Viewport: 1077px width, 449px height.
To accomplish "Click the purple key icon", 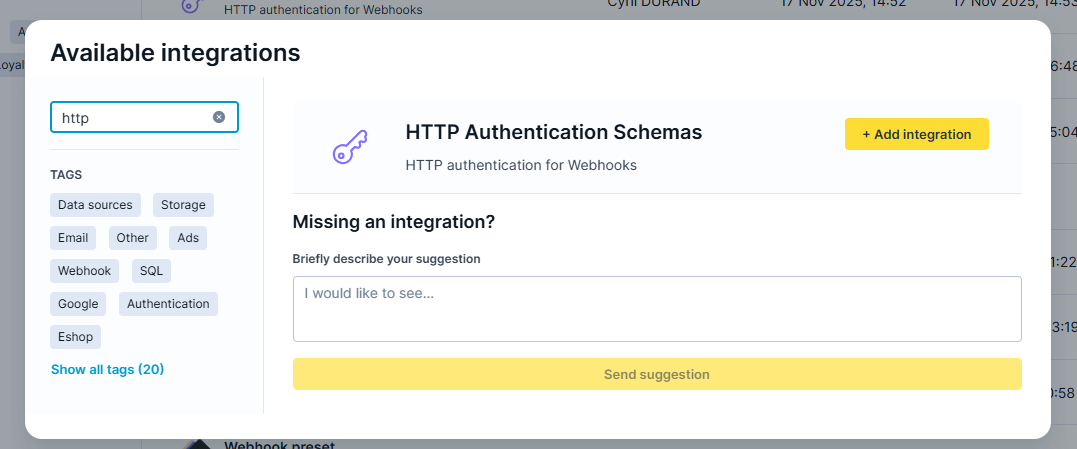I will tap(349, 148).
